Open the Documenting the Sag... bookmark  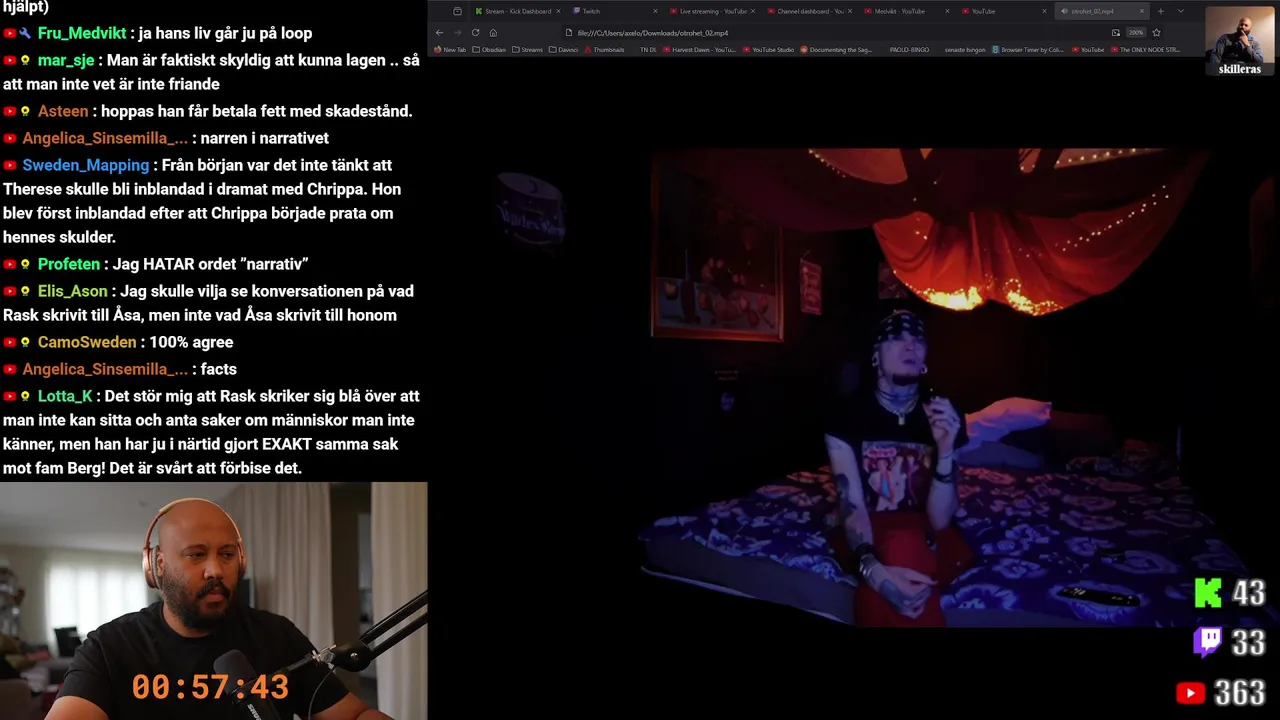836,49
